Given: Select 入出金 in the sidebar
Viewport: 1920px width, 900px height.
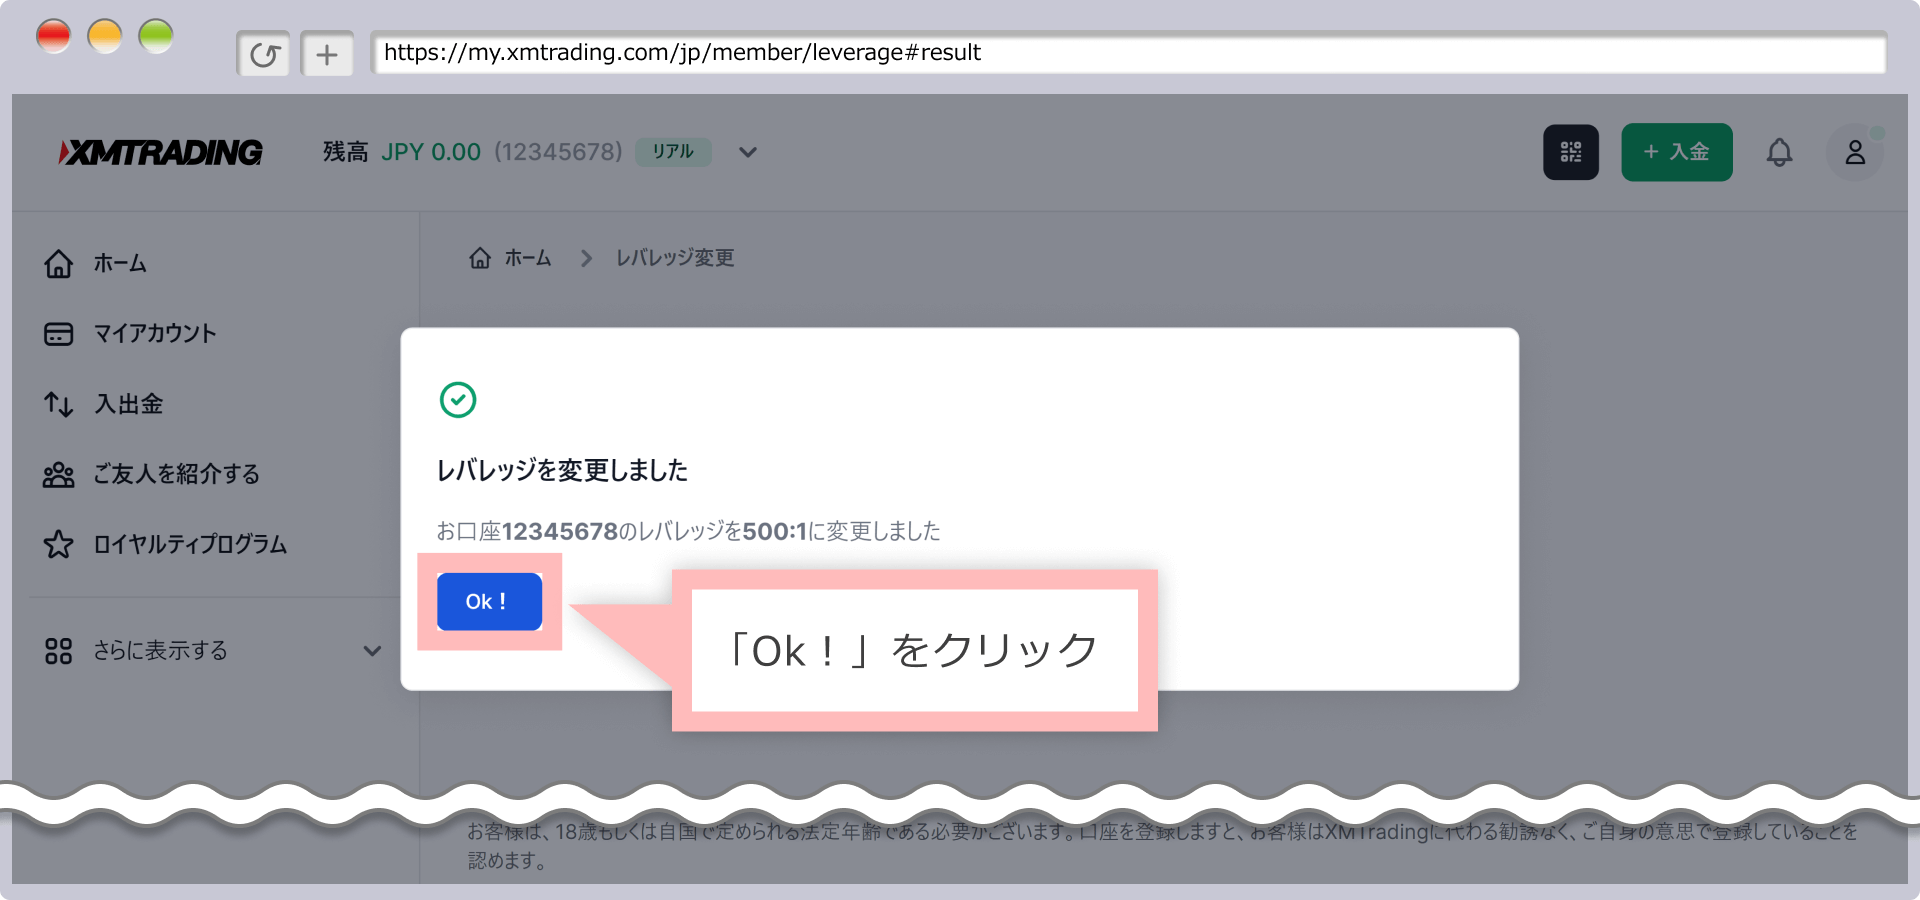Looking at the screenshot, I should point(128,404).
